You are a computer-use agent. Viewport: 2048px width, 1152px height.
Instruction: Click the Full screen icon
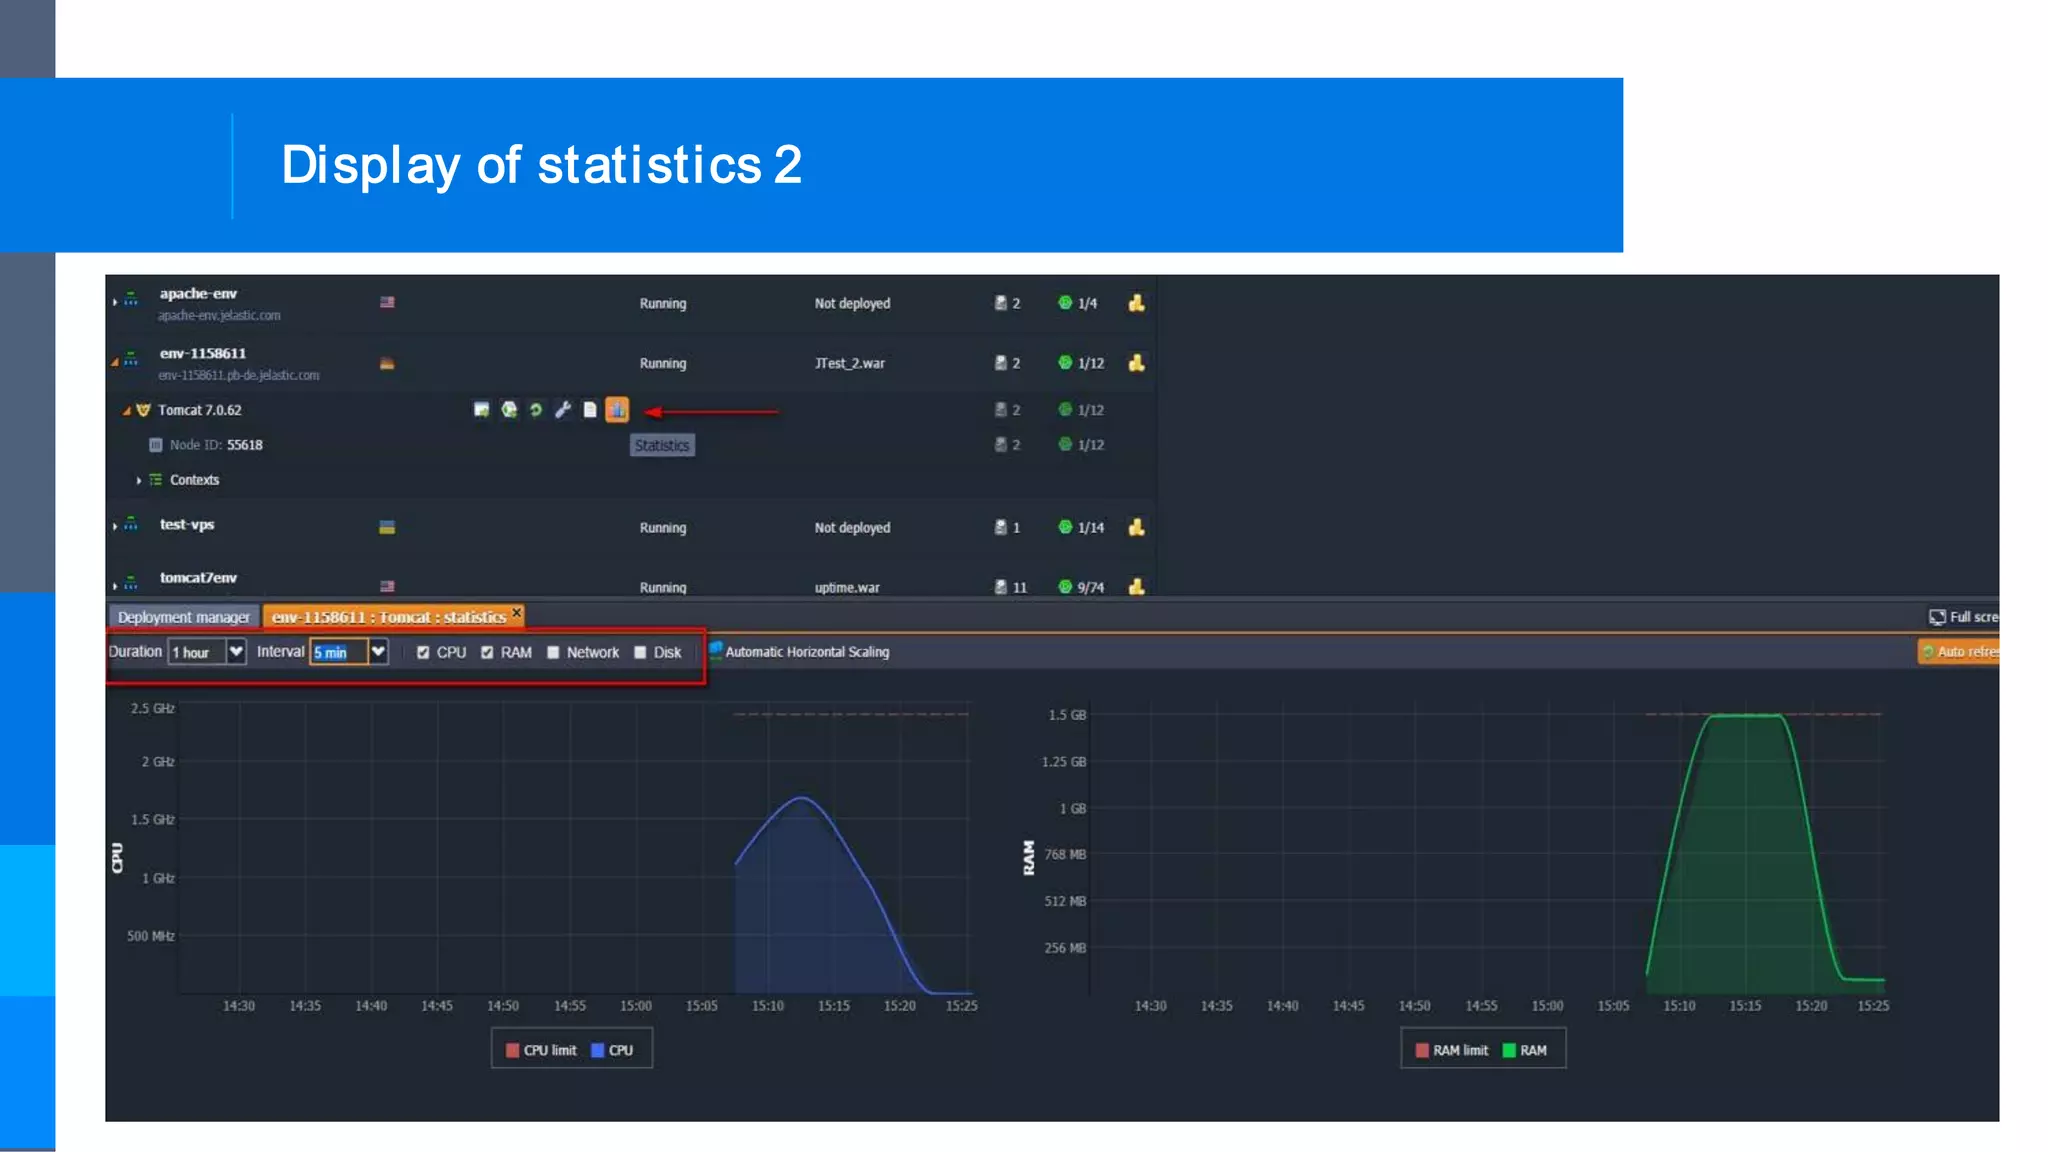click(x=1937, y=617)
